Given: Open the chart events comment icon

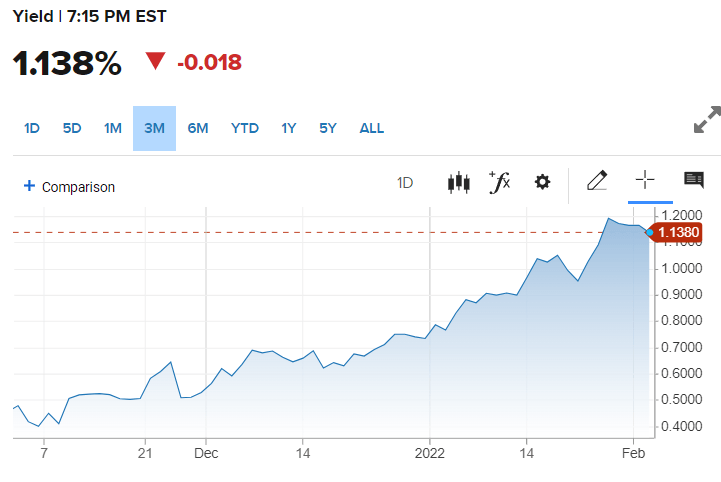Looking at the screenshot, I should [693, 180].
